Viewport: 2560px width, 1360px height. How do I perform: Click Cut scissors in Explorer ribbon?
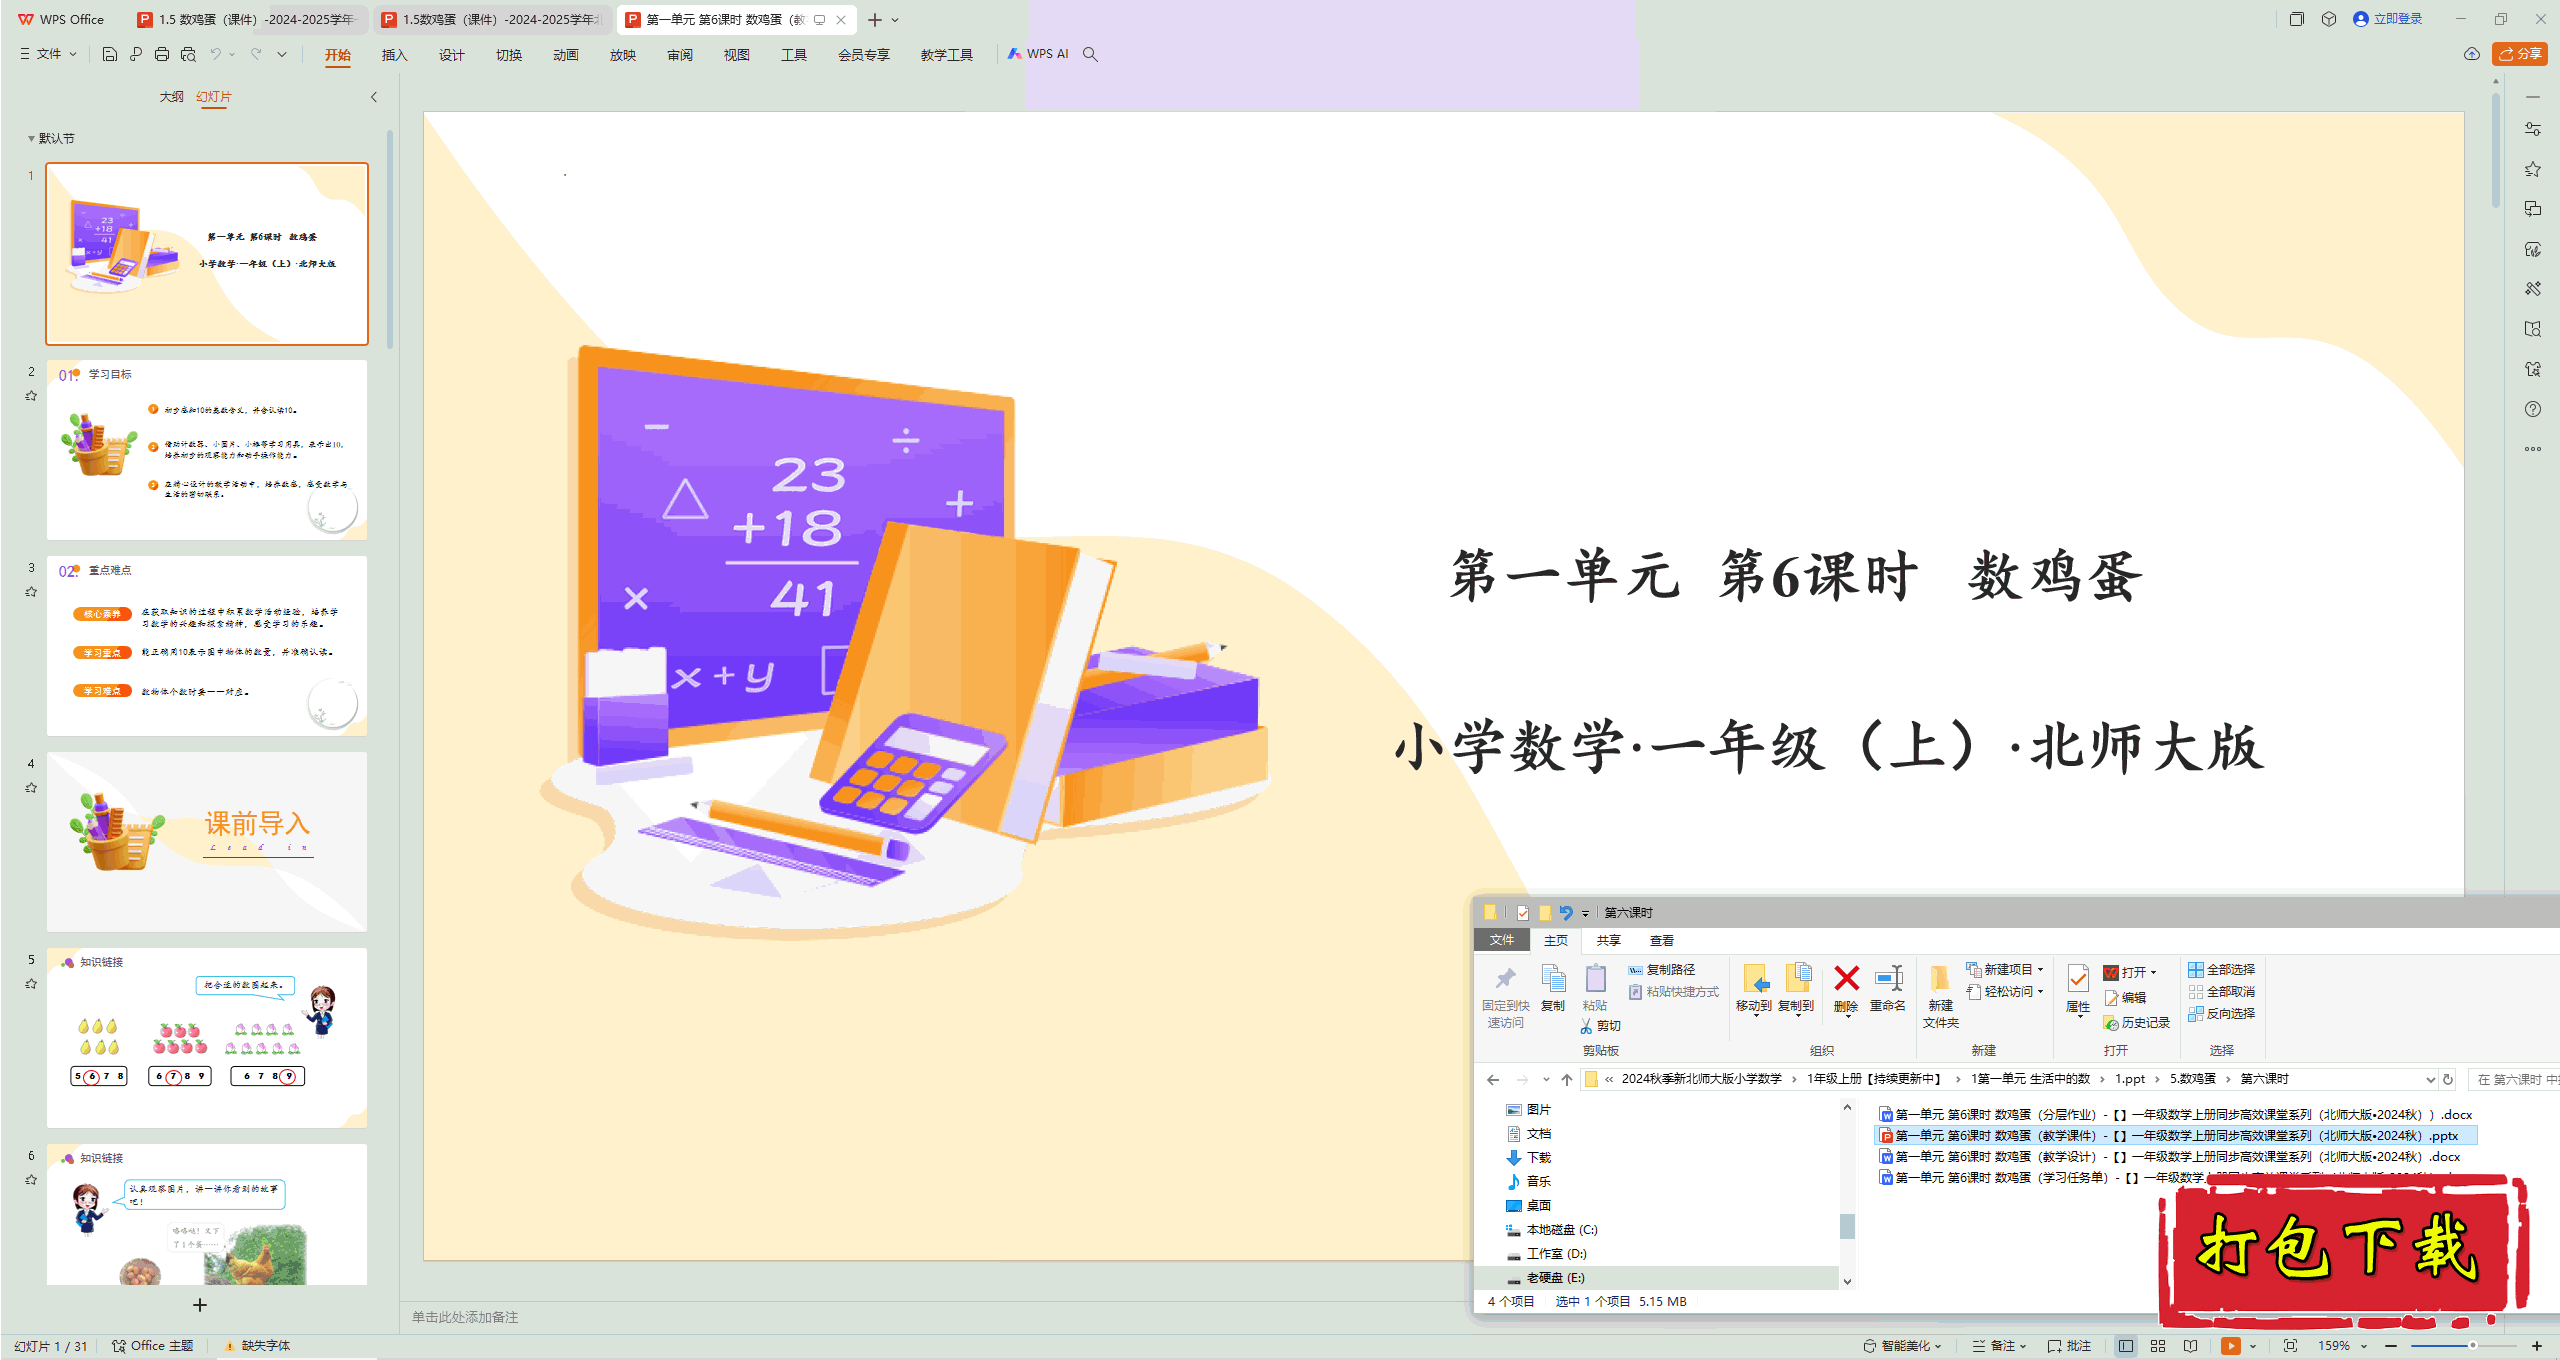coord(1600,1026)
